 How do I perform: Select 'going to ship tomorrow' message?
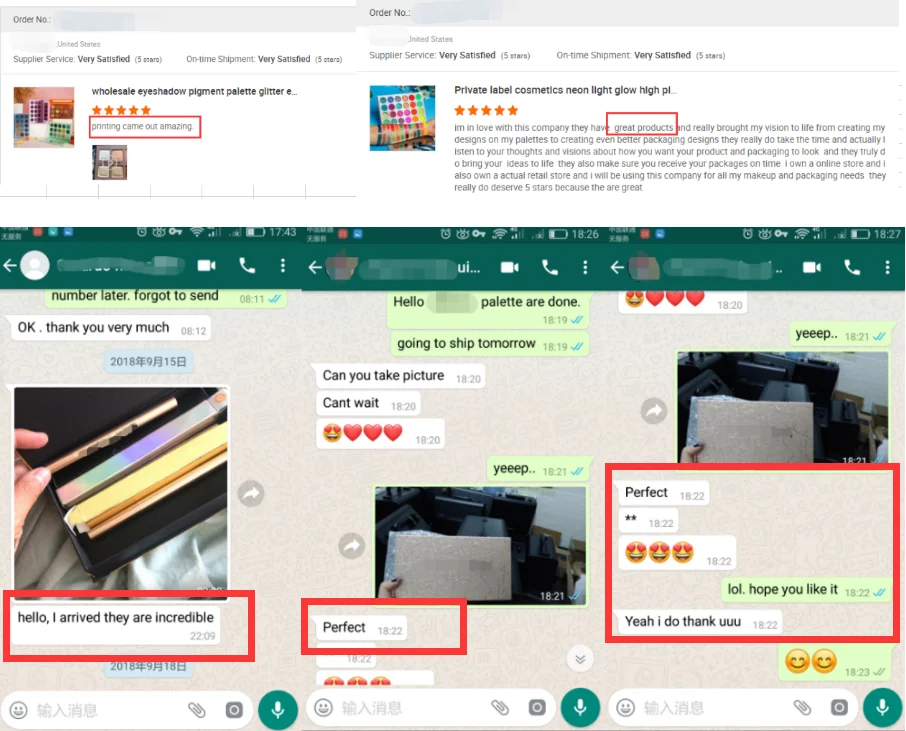pyautogui.click(x=489, y=344)
